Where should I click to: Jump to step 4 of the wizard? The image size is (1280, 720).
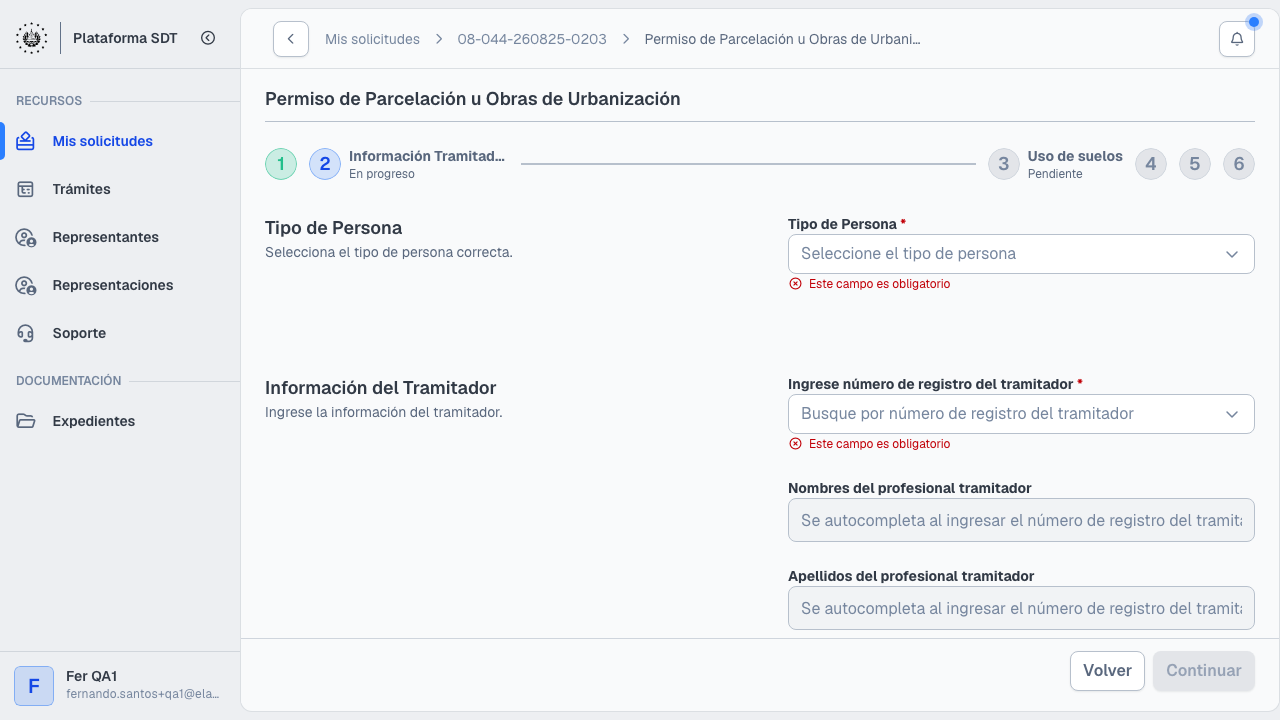pos(1151,164)
